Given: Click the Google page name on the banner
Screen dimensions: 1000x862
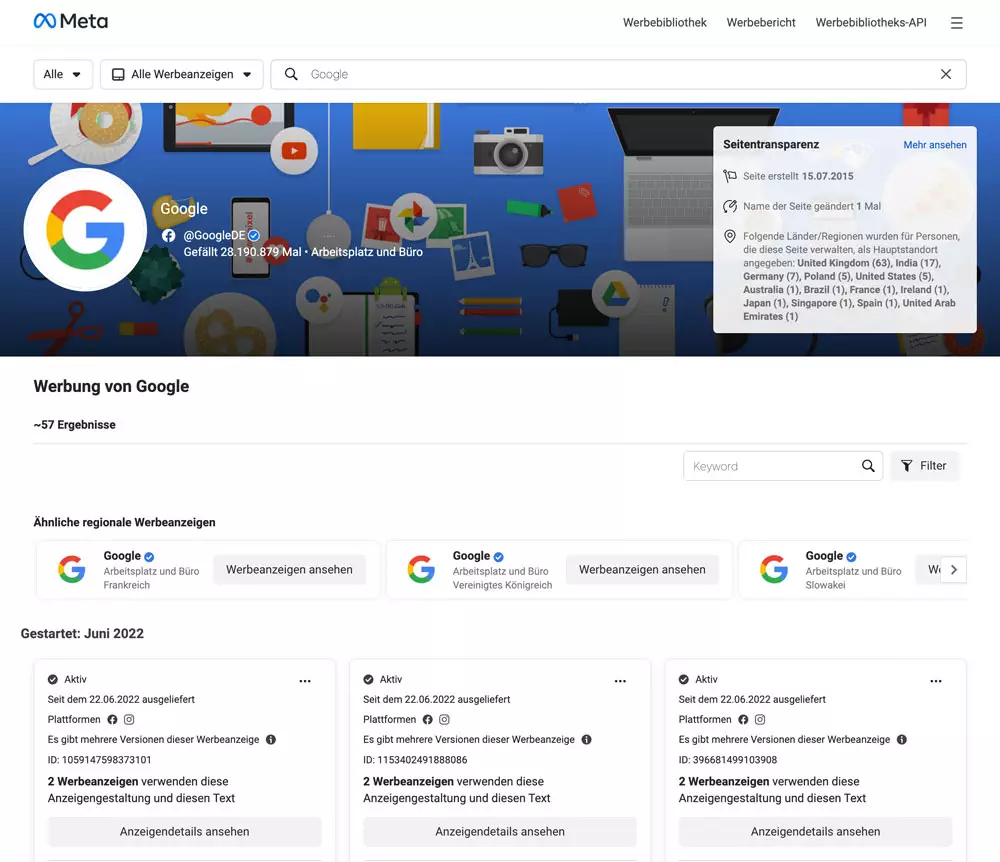Looking at the screenshot, I should tap(184, 208).
